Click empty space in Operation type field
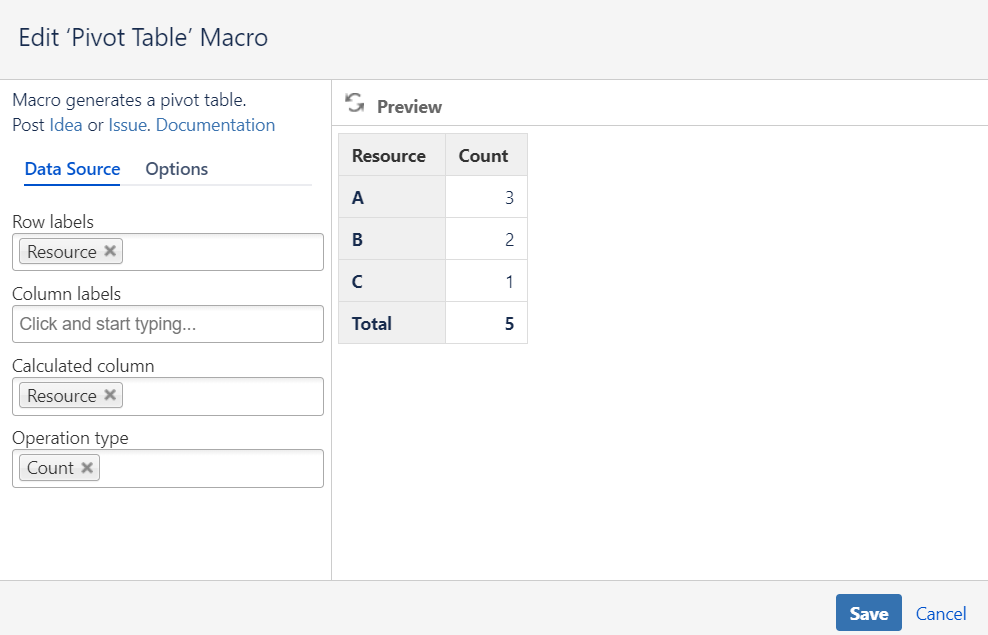This screenshot has width=988, height=635. [x=210, y=468]
